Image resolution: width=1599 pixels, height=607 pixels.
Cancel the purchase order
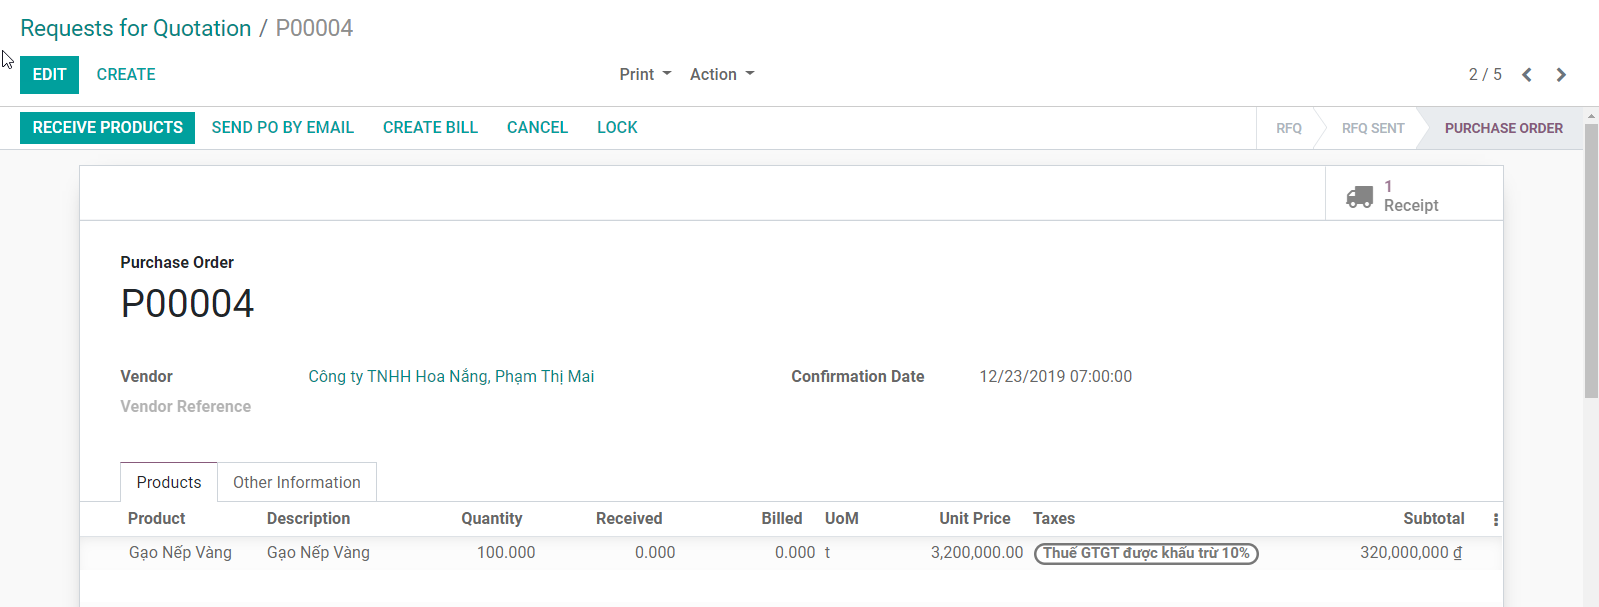pos(537,128)
